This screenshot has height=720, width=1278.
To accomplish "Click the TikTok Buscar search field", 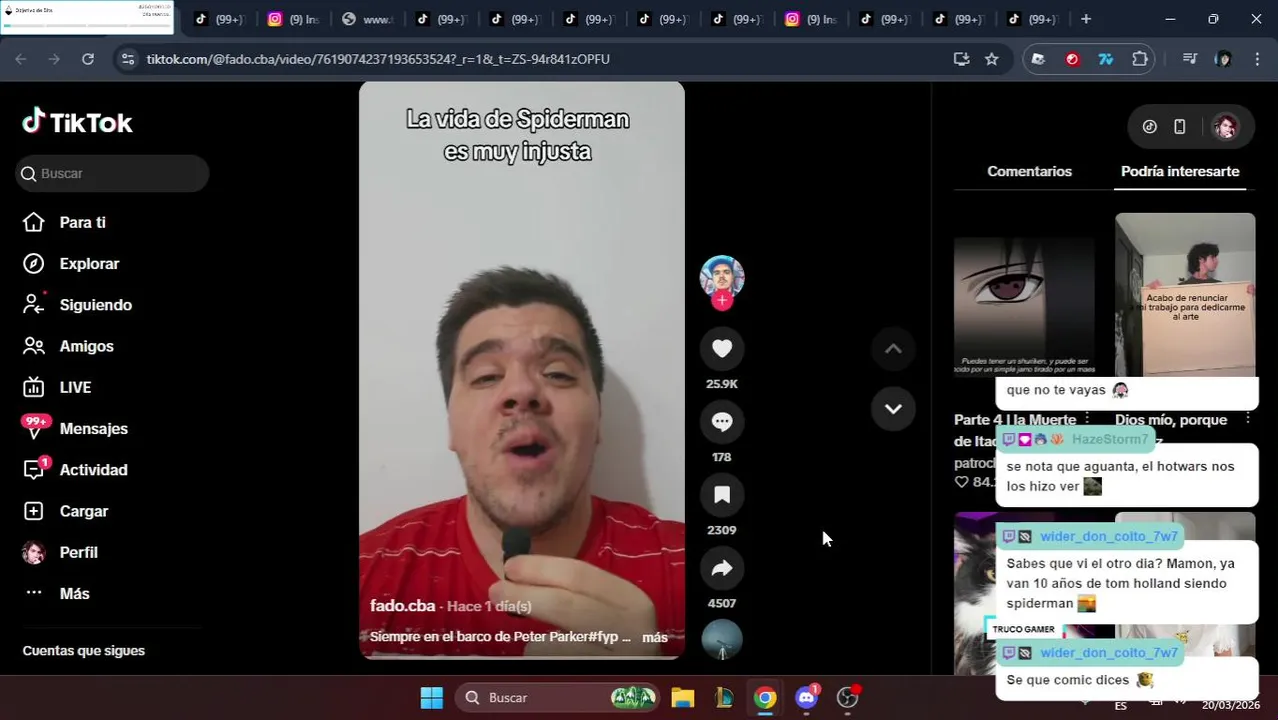I will click(112, 173).
